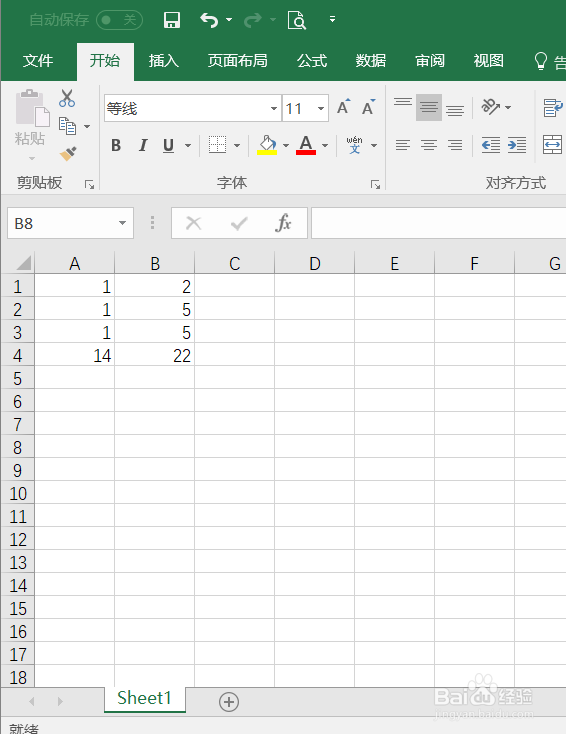Screen dimensions: 566x734
Task: Select row 8 header
Action: 17,448
